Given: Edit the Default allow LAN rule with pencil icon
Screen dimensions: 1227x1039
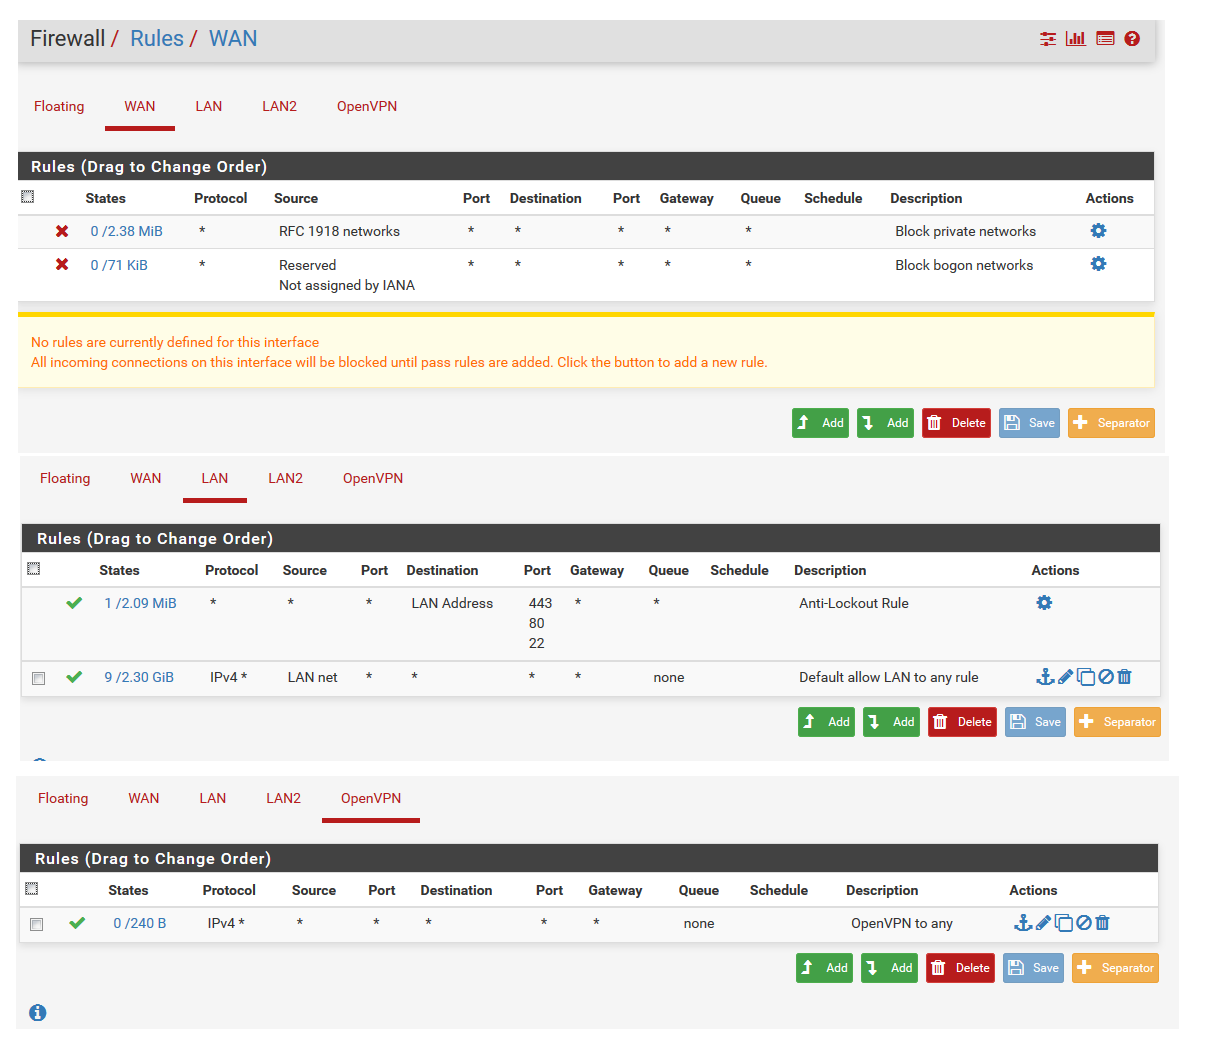Looking at the screenshot, I should pos(1066,677).
